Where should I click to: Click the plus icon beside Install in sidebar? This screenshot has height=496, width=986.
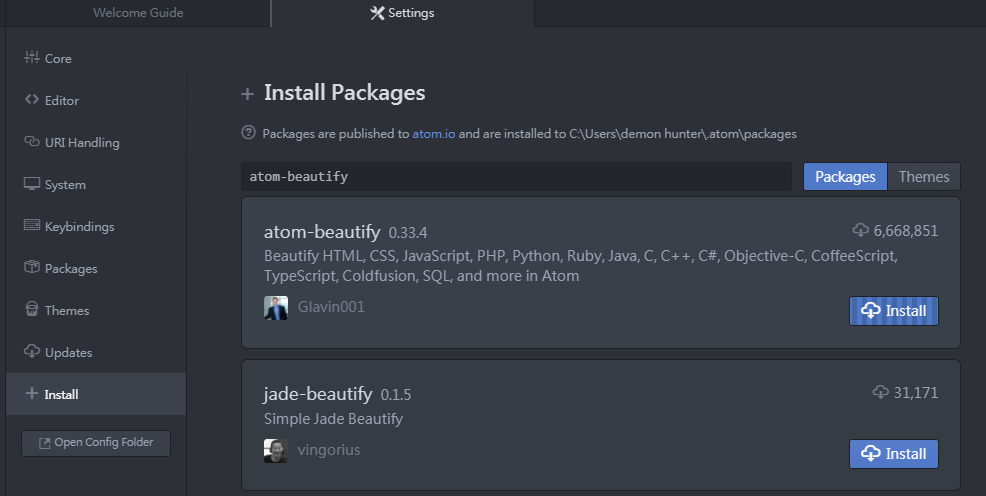(31, 394)
